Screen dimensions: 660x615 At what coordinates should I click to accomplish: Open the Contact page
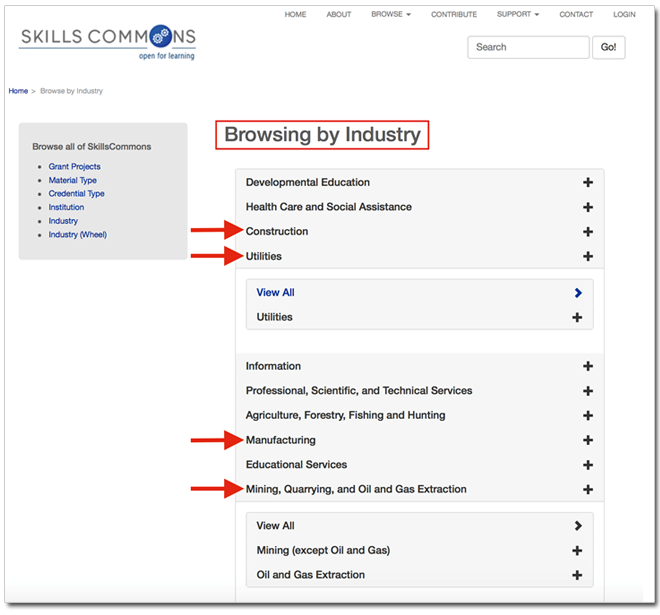[576, 14]
